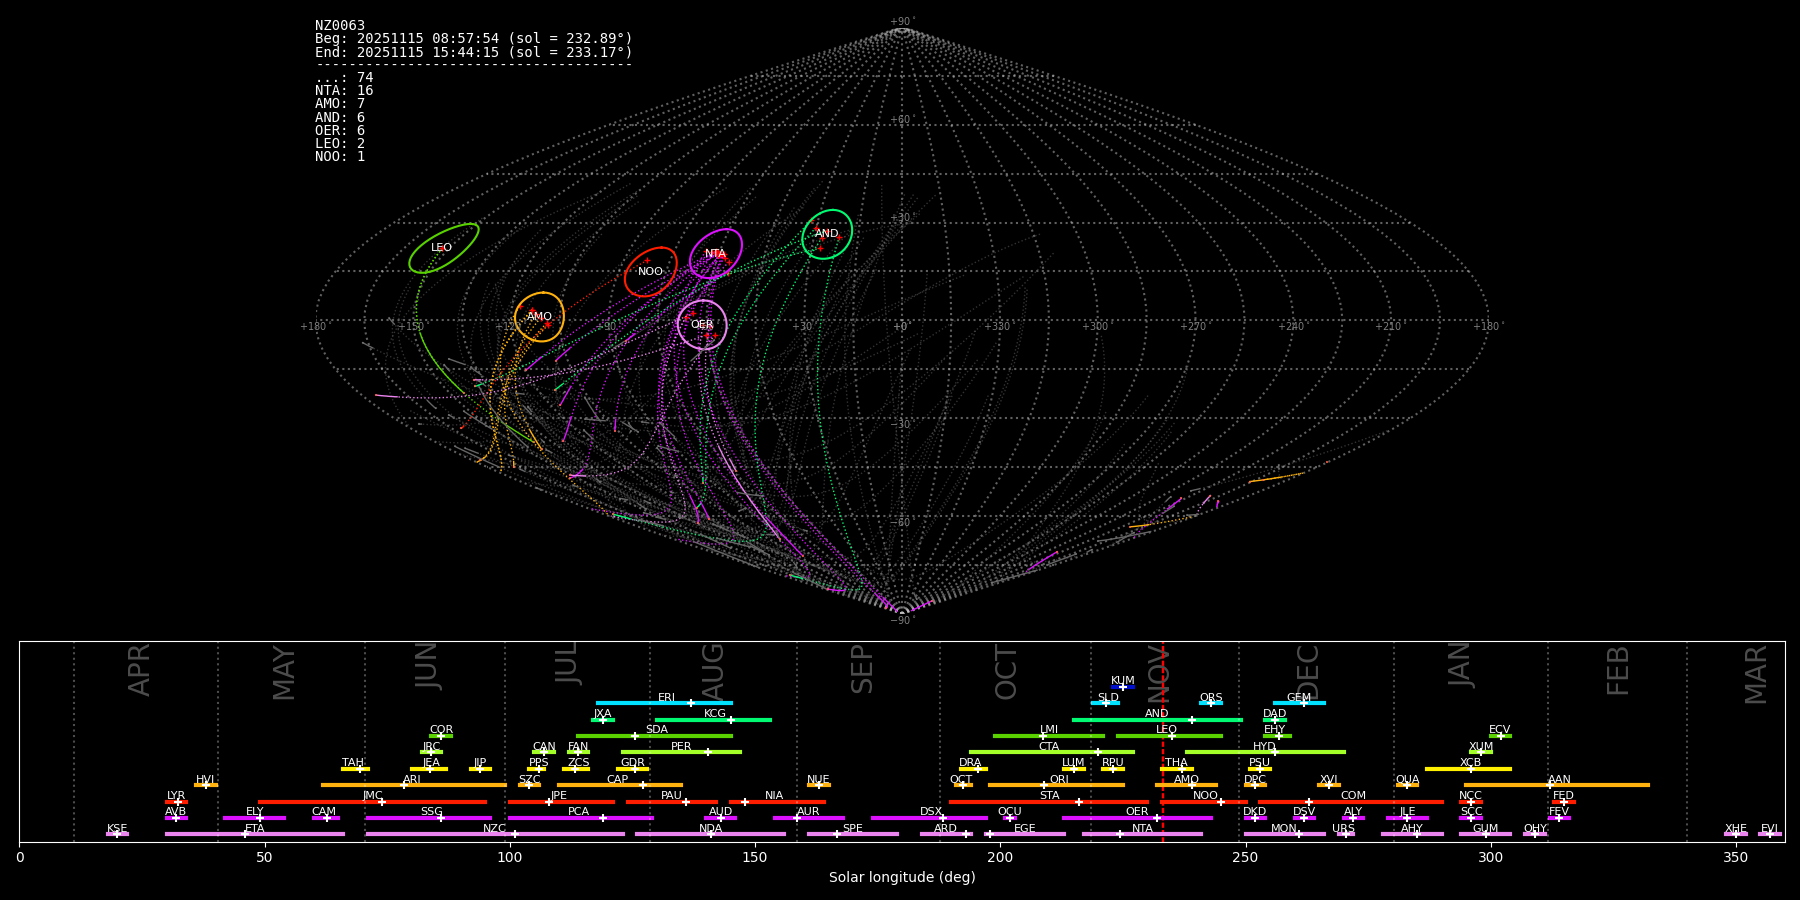The height and width of the screenshot is (900, 1800).
Task: Click the Solar longitude axis label
Action: coord(901,878)
